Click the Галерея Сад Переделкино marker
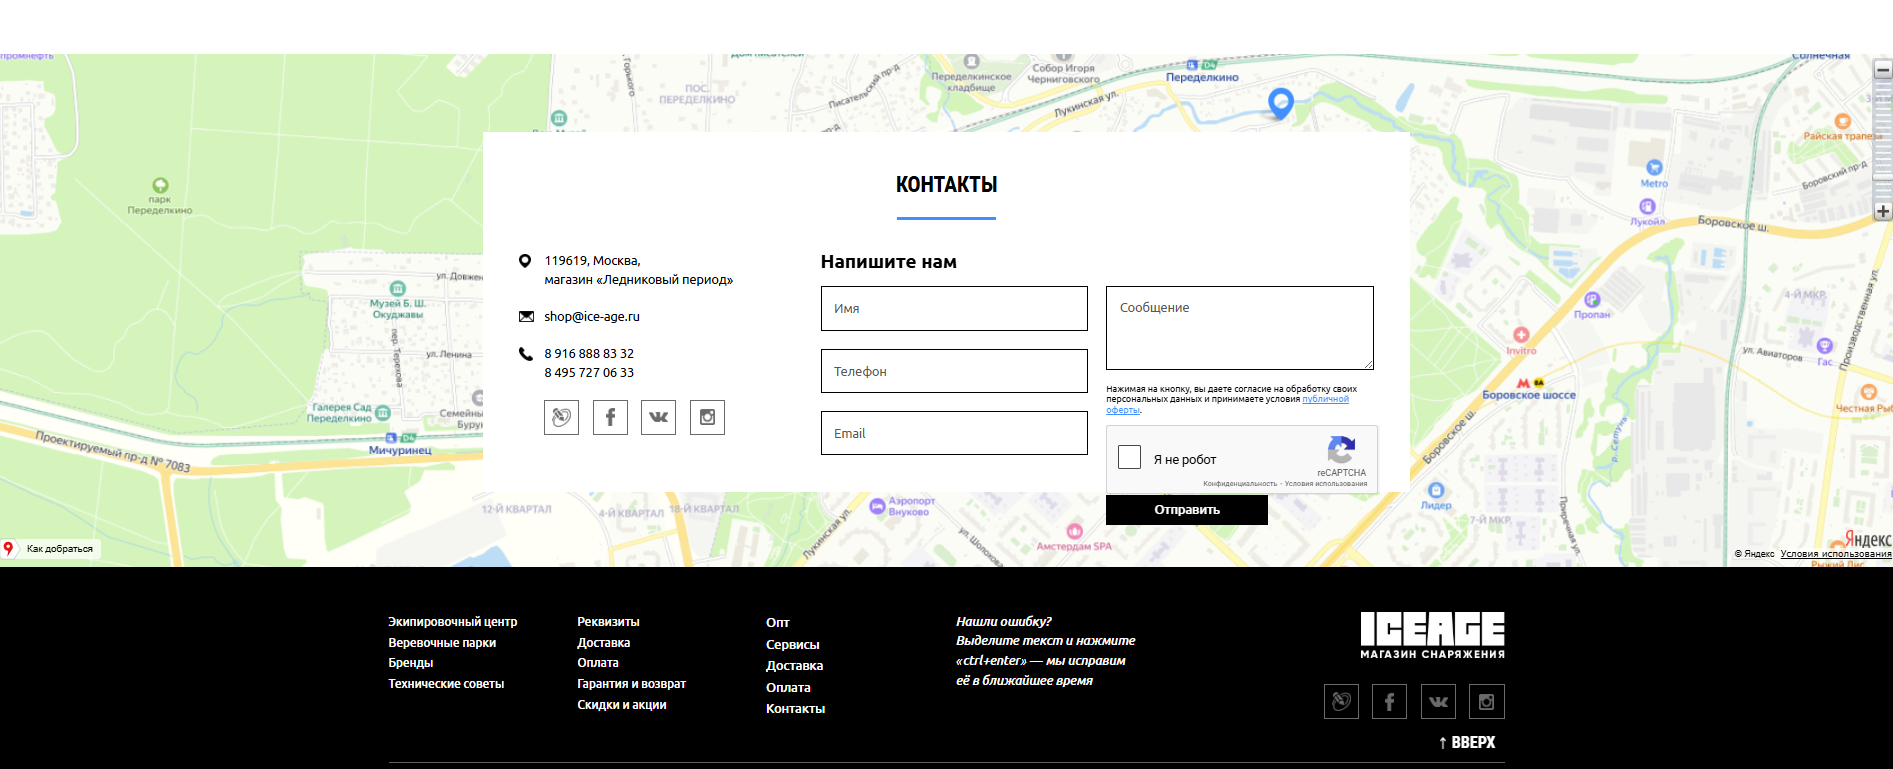 [x=383, y=412]
